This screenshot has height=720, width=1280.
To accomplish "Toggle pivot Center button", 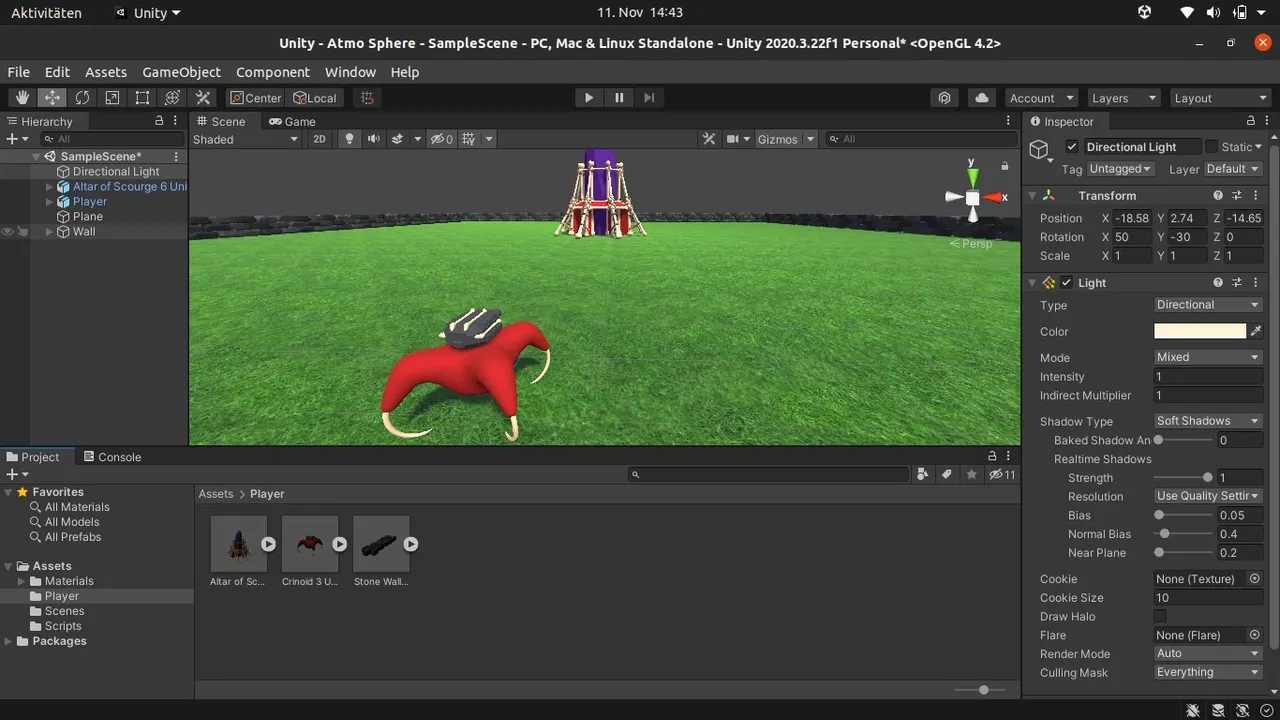I will point(256,98).
